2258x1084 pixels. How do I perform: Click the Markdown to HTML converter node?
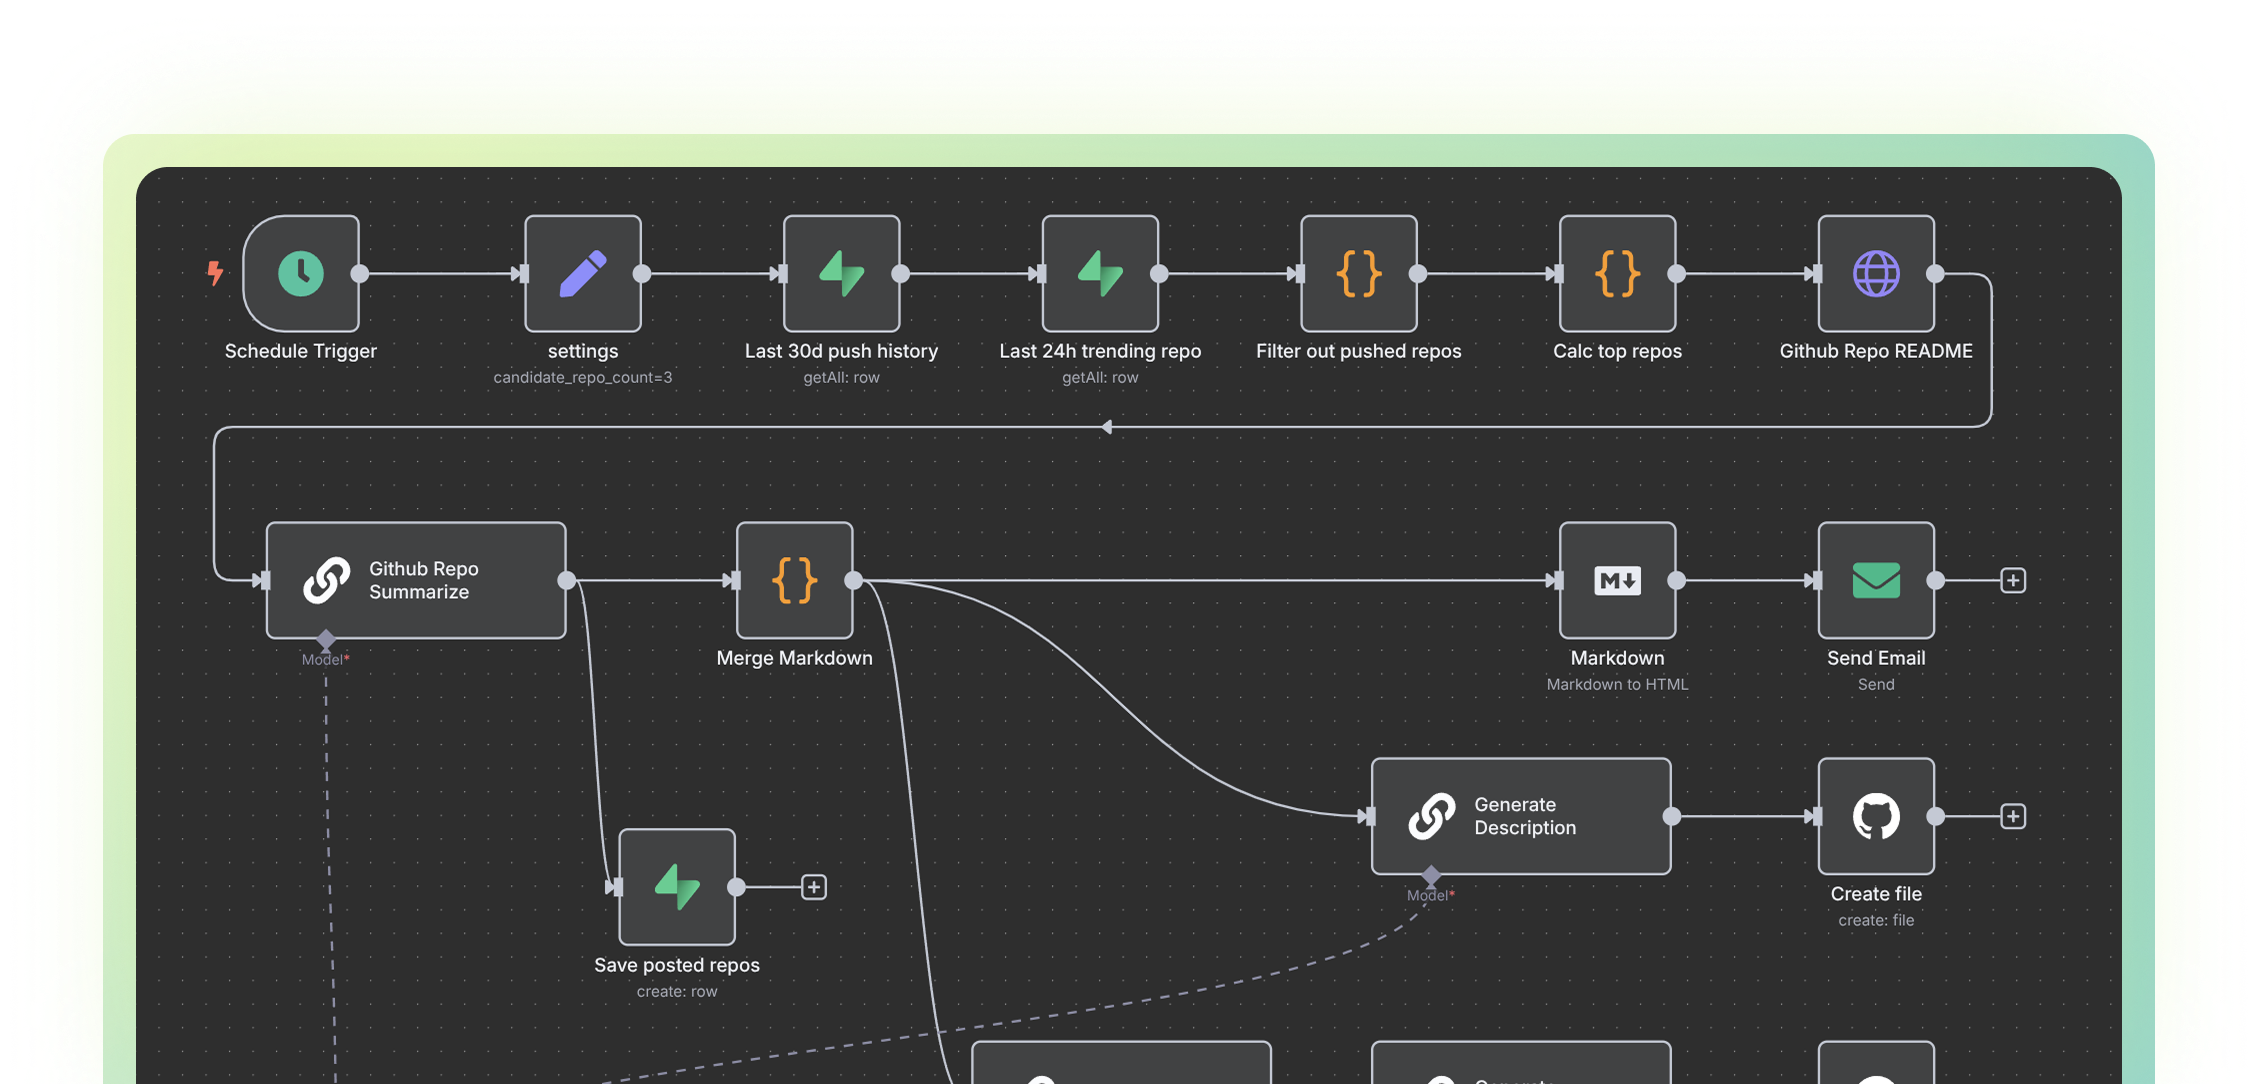1617,580
